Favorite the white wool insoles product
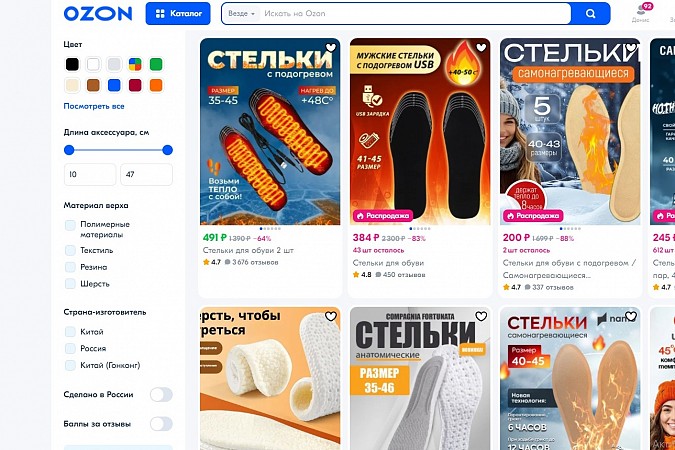The width and height of the screenshot is (675, 450). tap(330, 317)
